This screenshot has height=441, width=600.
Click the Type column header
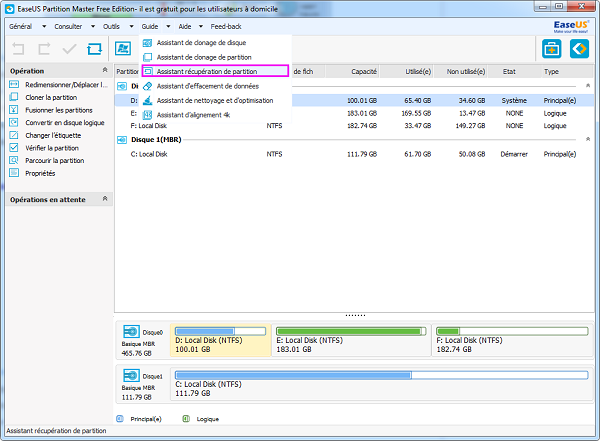[x=566, y=72]
